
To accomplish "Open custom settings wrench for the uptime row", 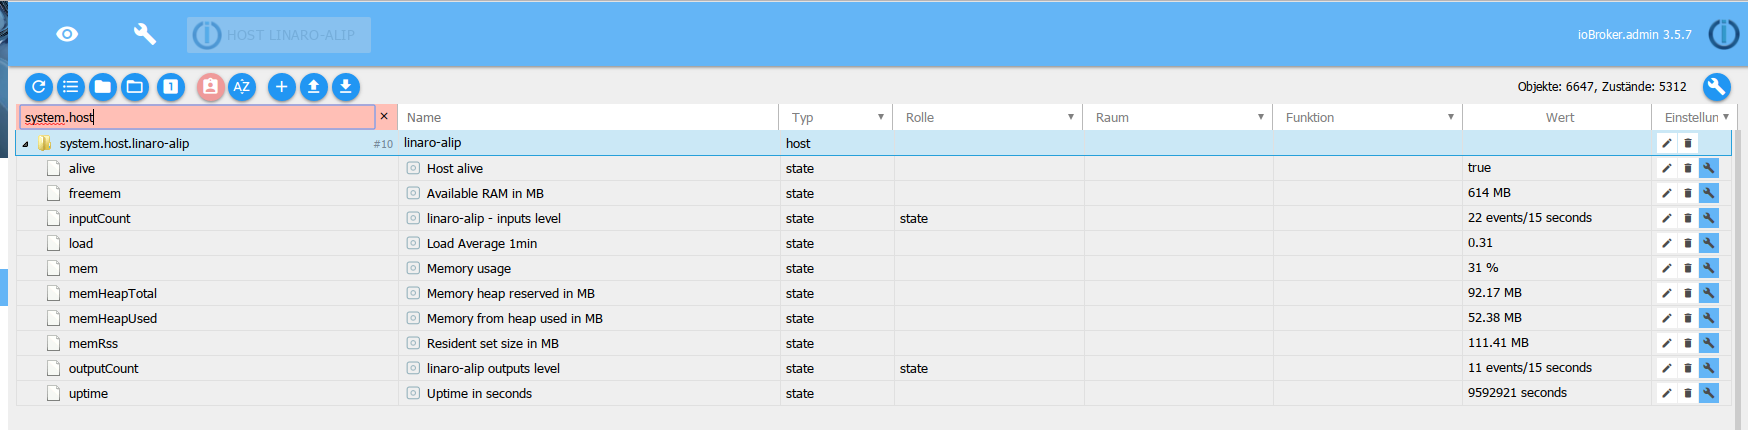I will [1709, 393].
